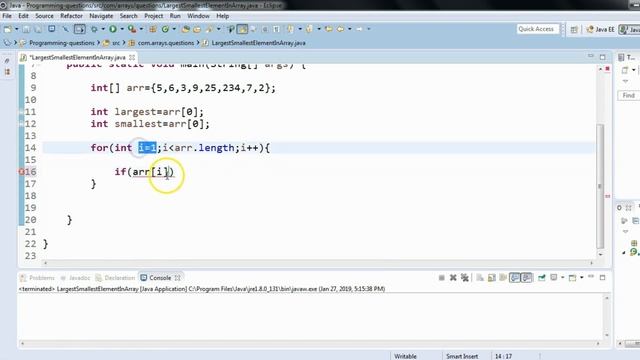Open the Window menu
Screen dimensions: 640x360
198,16
